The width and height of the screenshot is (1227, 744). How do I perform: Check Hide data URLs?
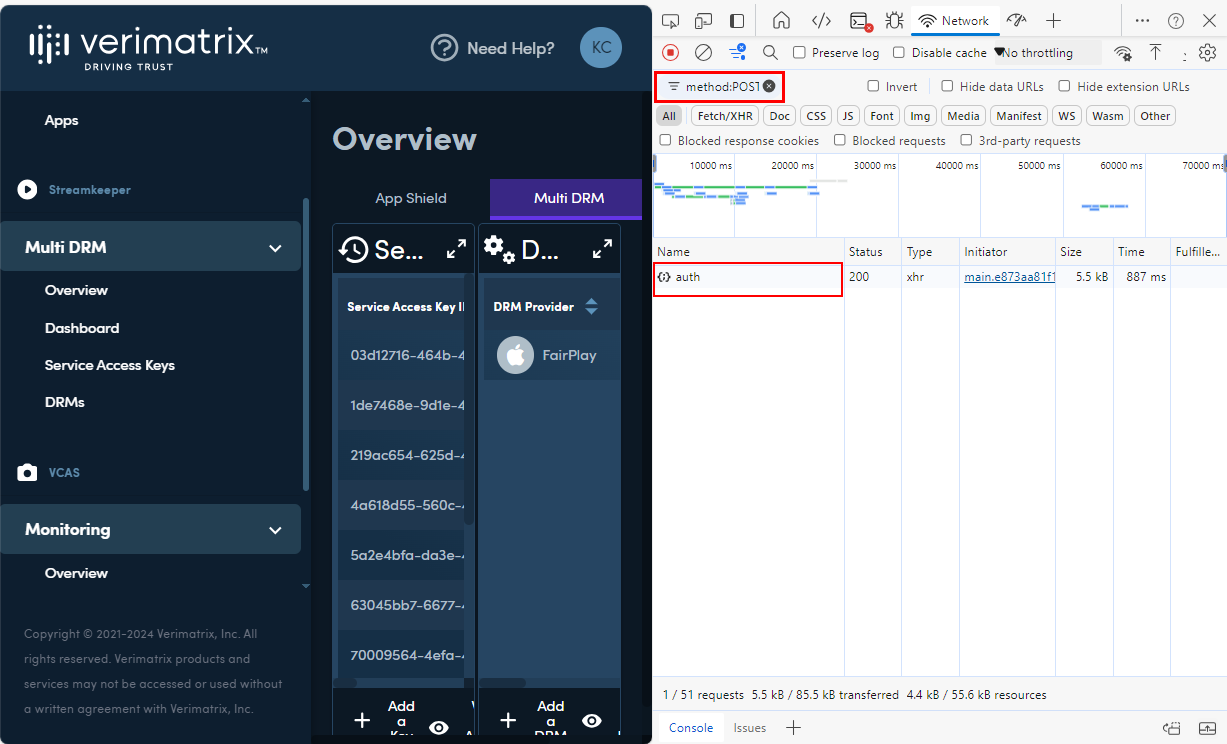coord(947,86)
